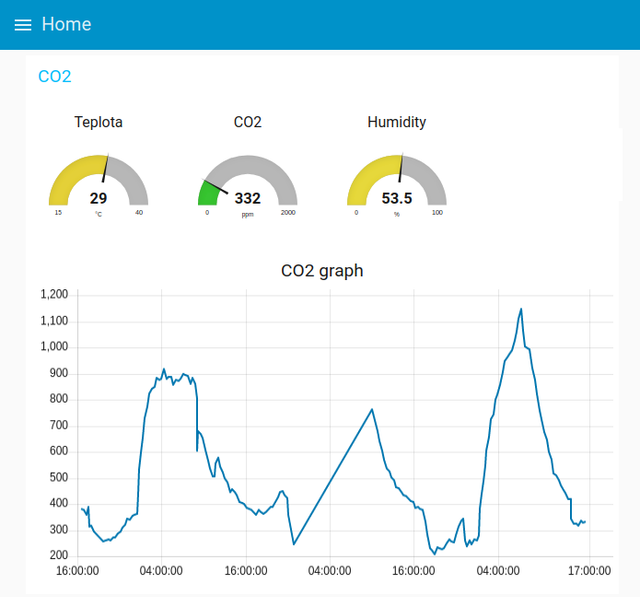Click the 332 CO2 reading

247,198
